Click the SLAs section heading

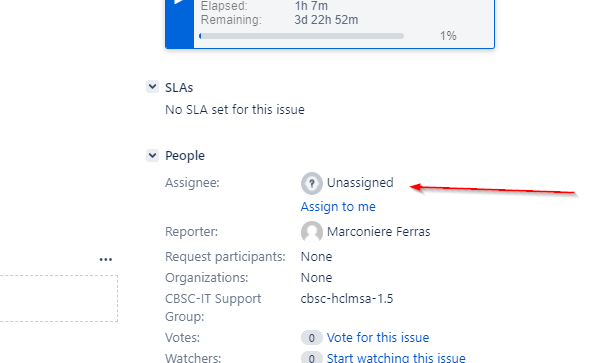pos(179,87)
